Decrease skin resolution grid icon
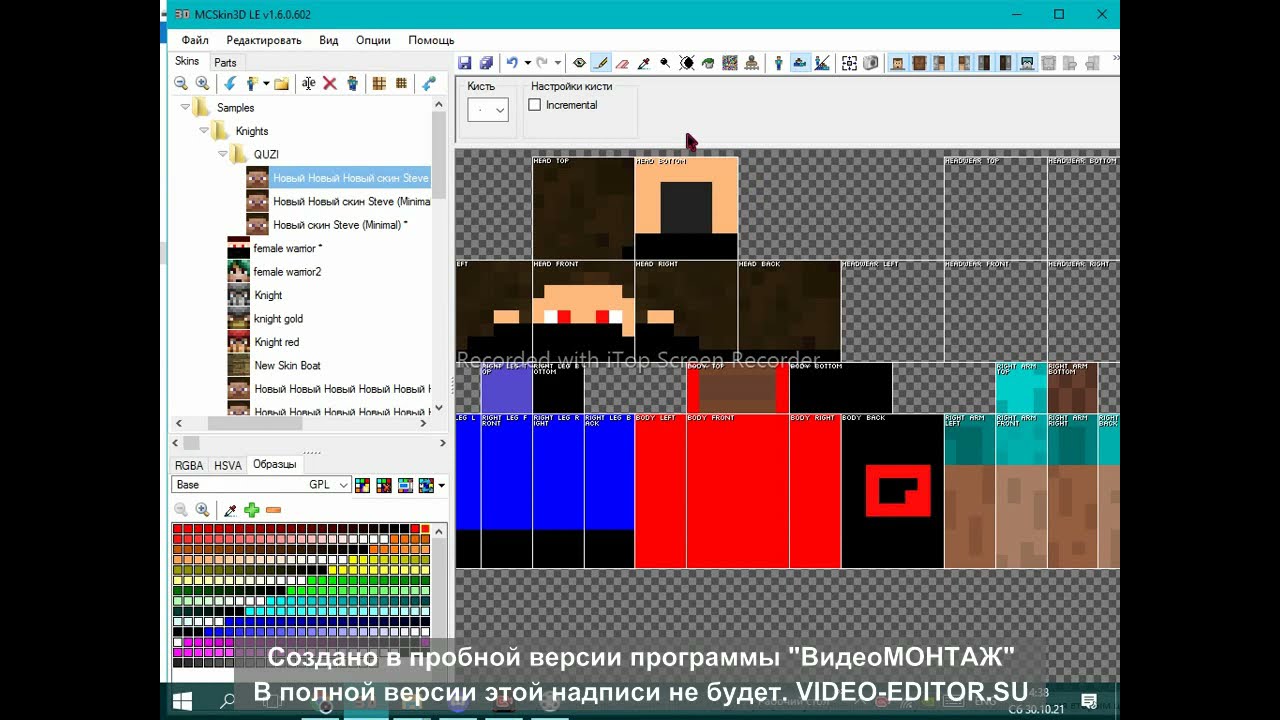1280x720 pixels. [379, 84]
